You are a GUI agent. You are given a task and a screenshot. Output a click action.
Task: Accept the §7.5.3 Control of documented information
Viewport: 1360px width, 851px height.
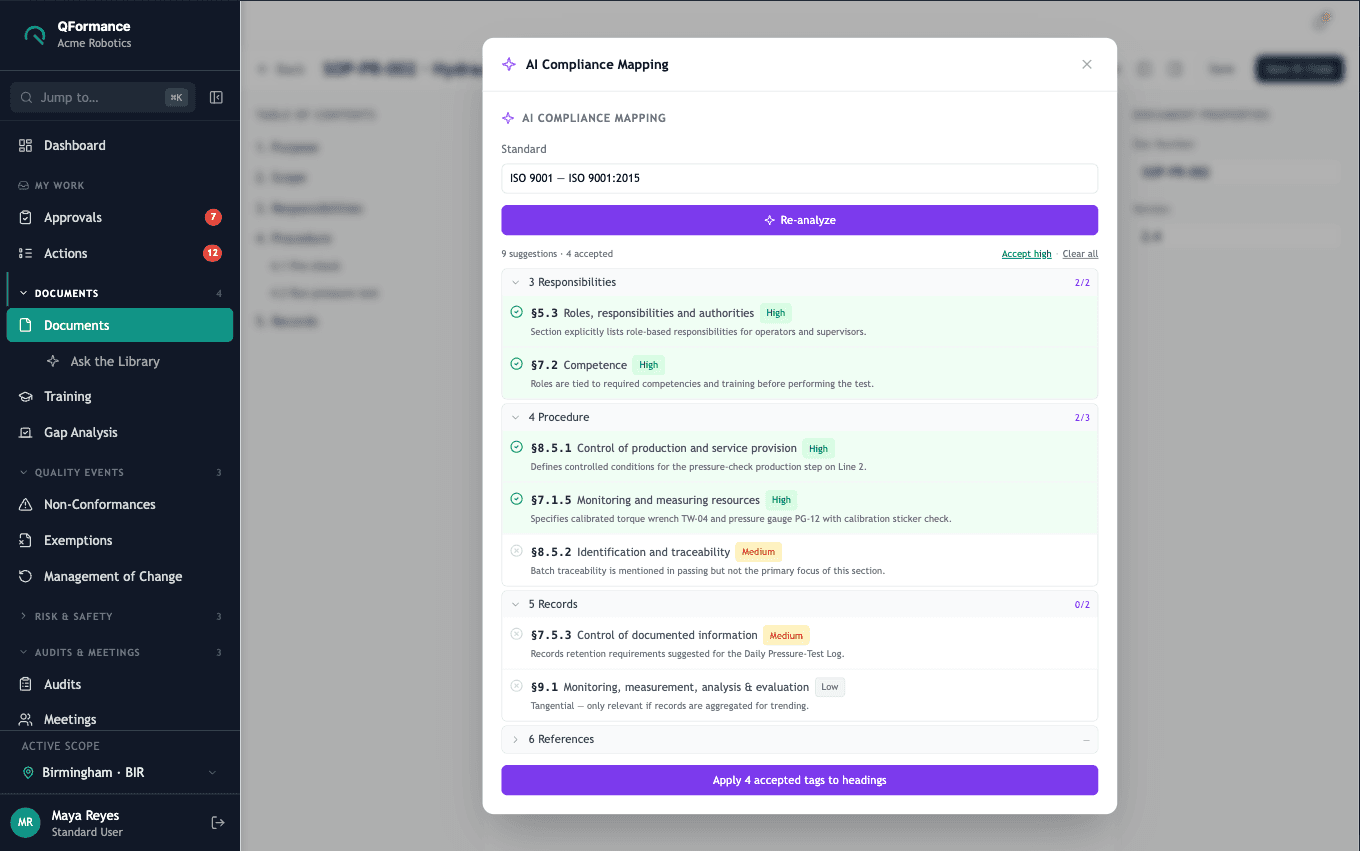[516, 634]
